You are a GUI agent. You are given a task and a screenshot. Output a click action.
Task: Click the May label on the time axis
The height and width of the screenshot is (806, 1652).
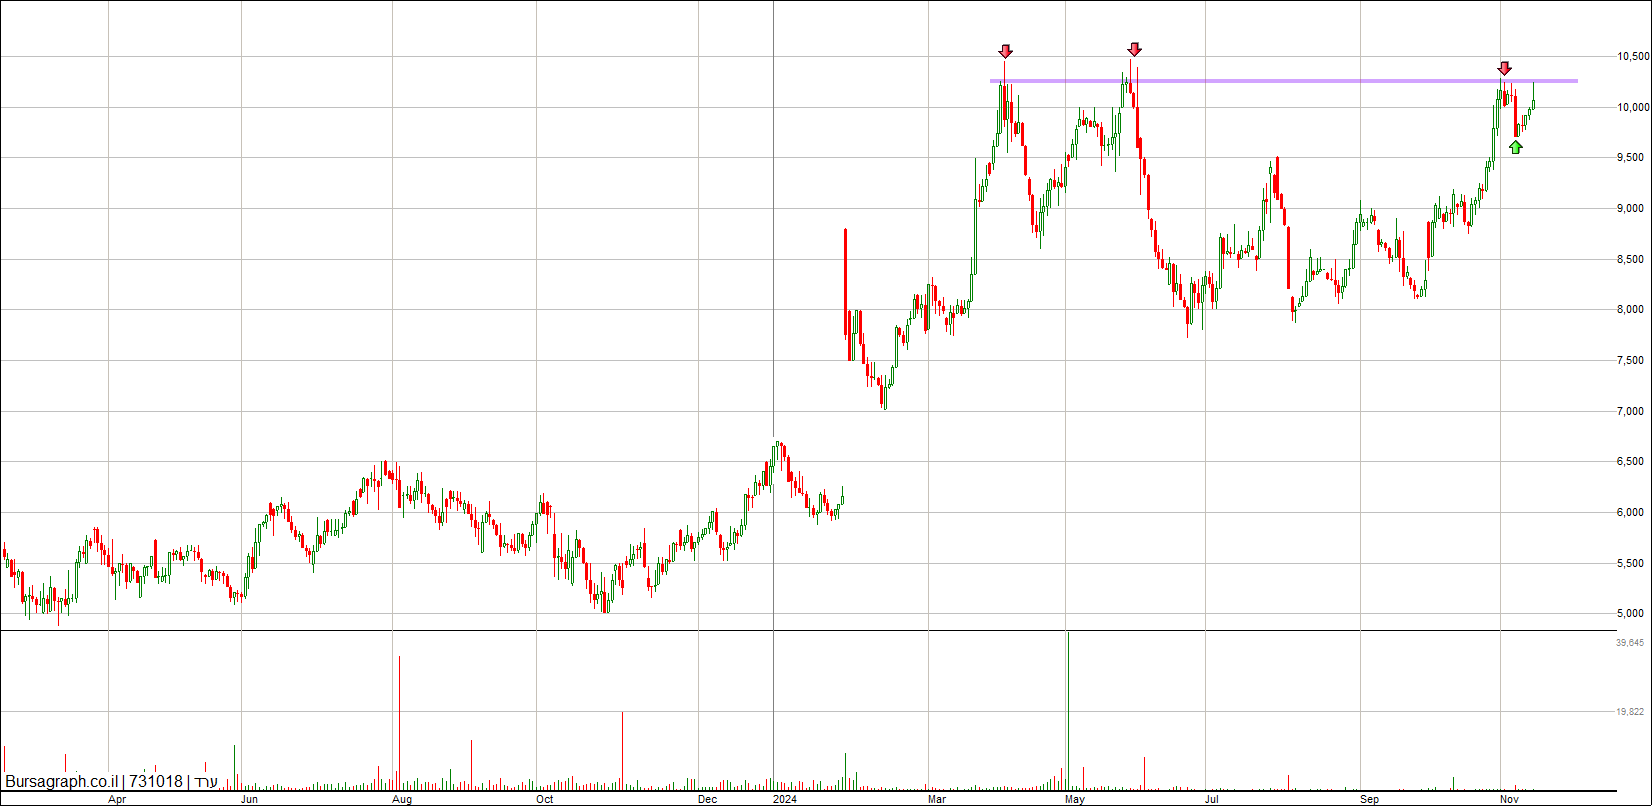[x=1075, y=799]
